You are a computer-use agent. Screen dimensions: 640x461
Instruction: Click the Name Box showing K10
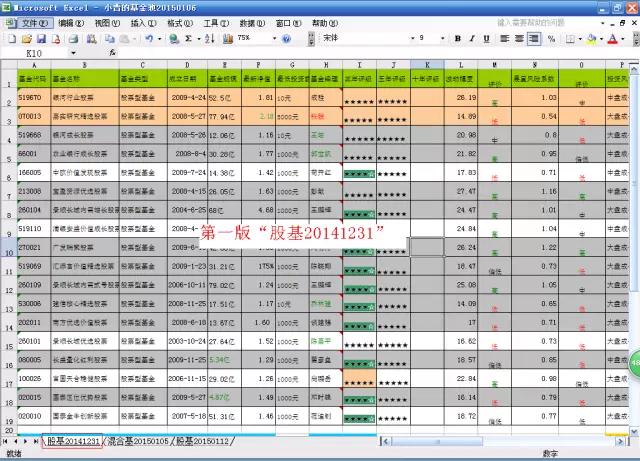click(x=35, y=53)
